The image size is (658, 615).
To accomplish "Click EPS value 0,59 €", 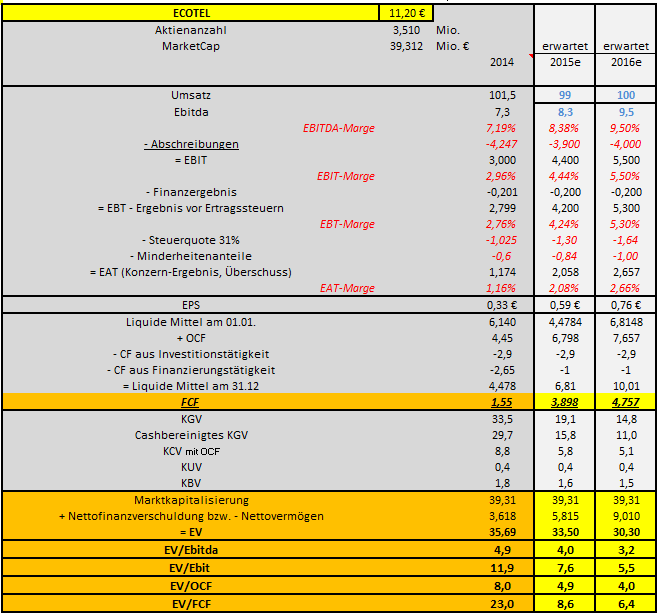I will tap(565, 305).
